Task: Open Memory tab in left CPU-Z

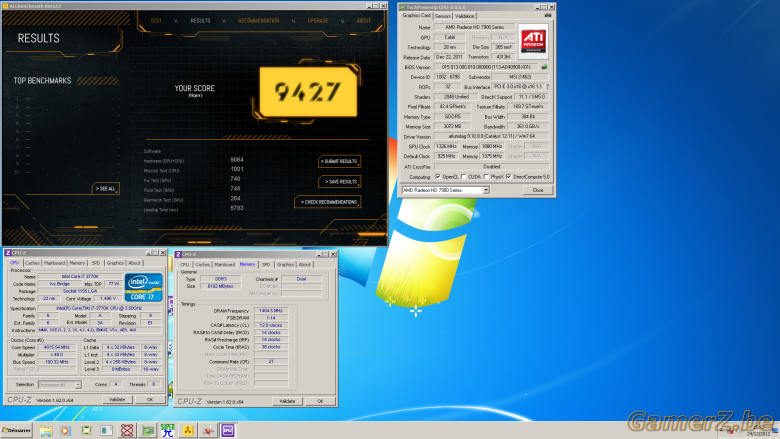Action: point(77,263)
